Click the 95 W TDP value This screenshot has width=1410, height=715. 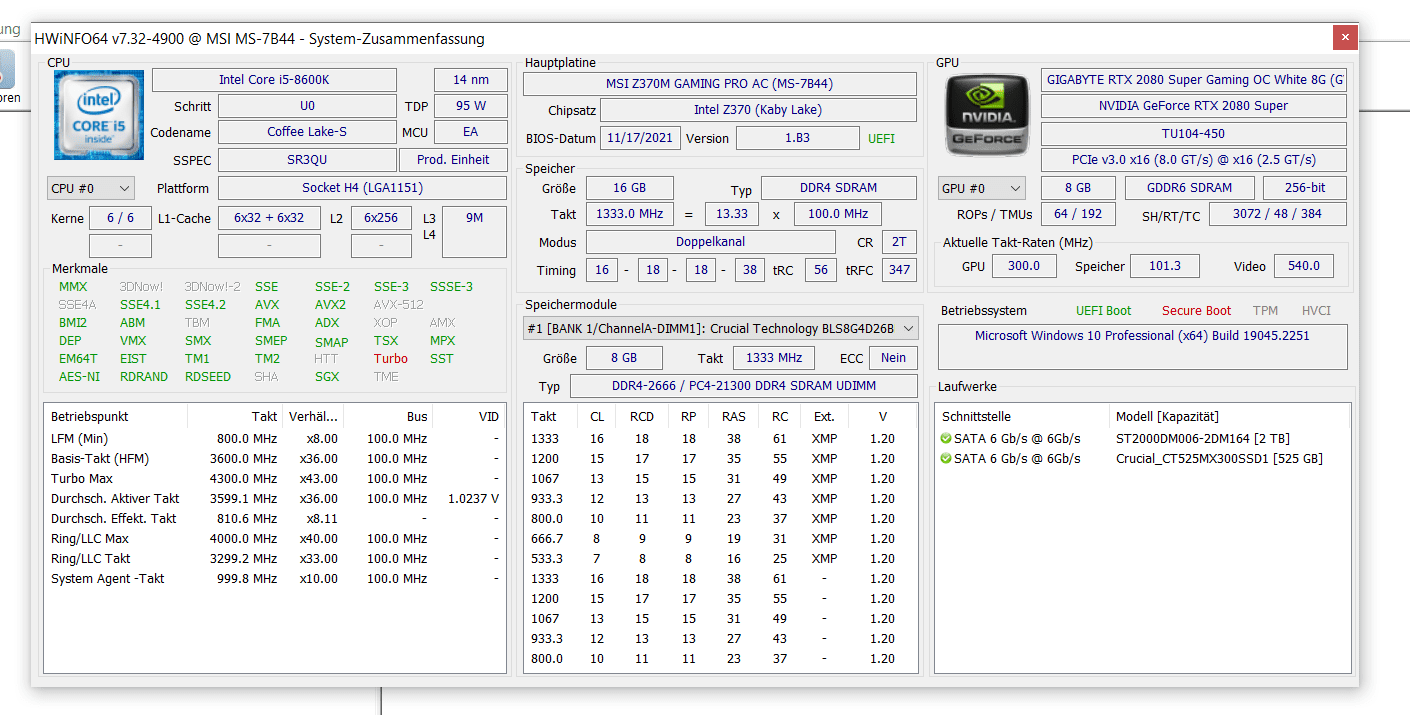pyautogui.click(x=470, y=106)
